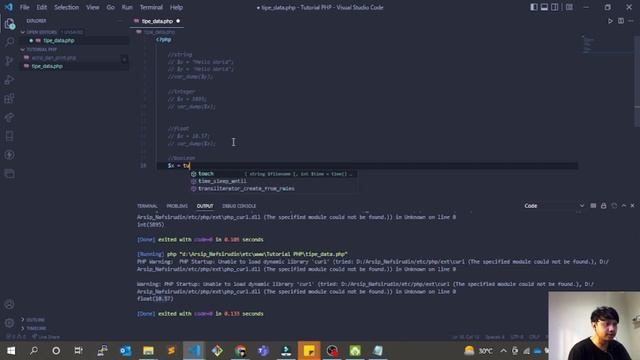The image size is (640, 360).
Task: Choose the touch autocomplete suggestion
Action: (273, 174)
